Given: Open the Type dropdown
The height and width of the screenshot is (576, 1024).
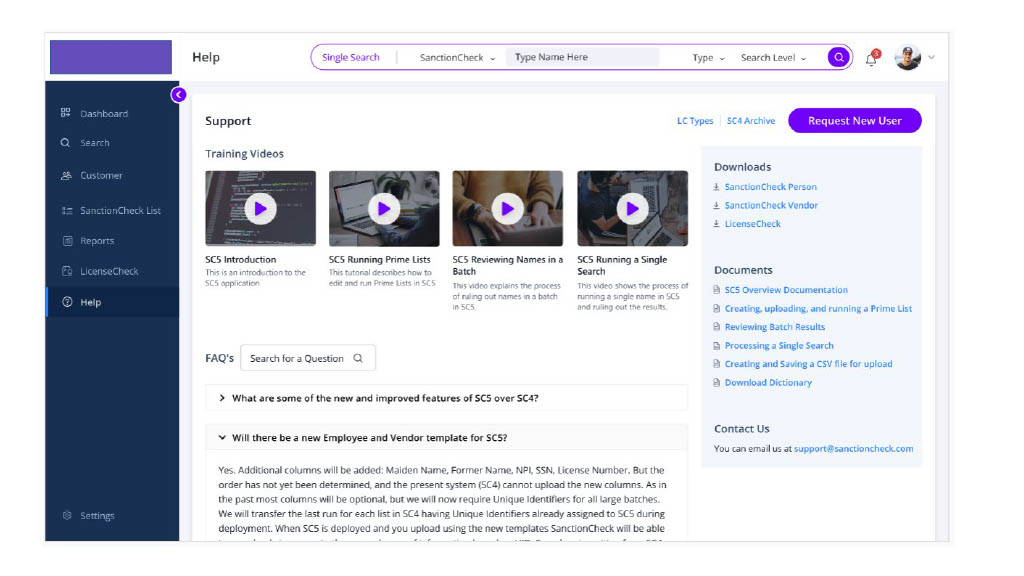Looking at the screenshot, I should point(709,57).
